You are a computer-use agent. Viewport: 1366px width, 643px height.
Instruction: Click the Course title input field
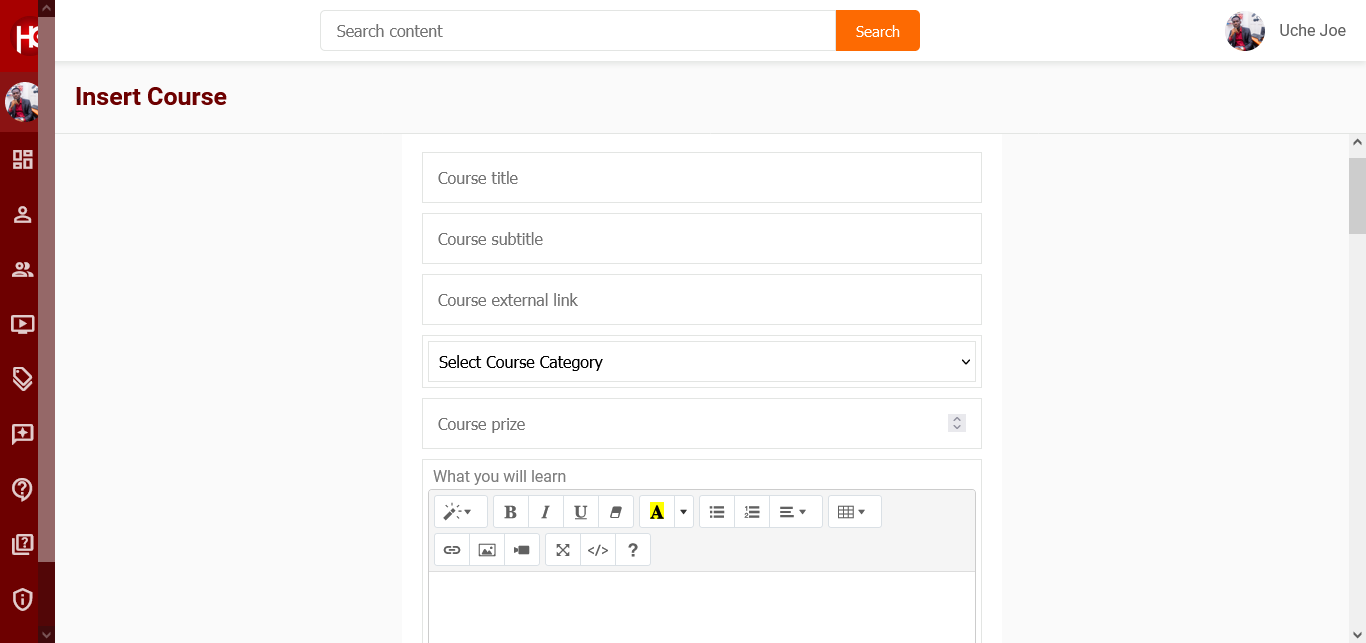(x=701, y=178)
